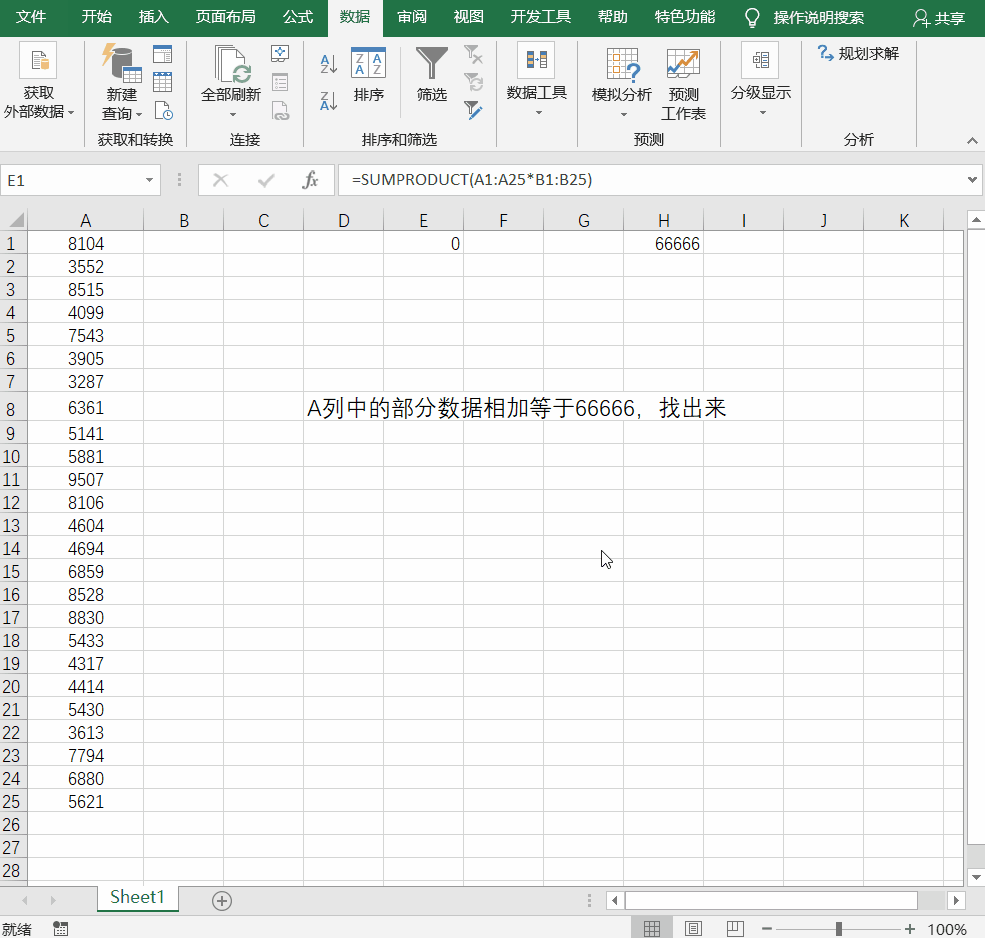Switch to the 页面布局 tab
Image resolution: width=985 pixels, height=938 pixels.
point(226,17)
